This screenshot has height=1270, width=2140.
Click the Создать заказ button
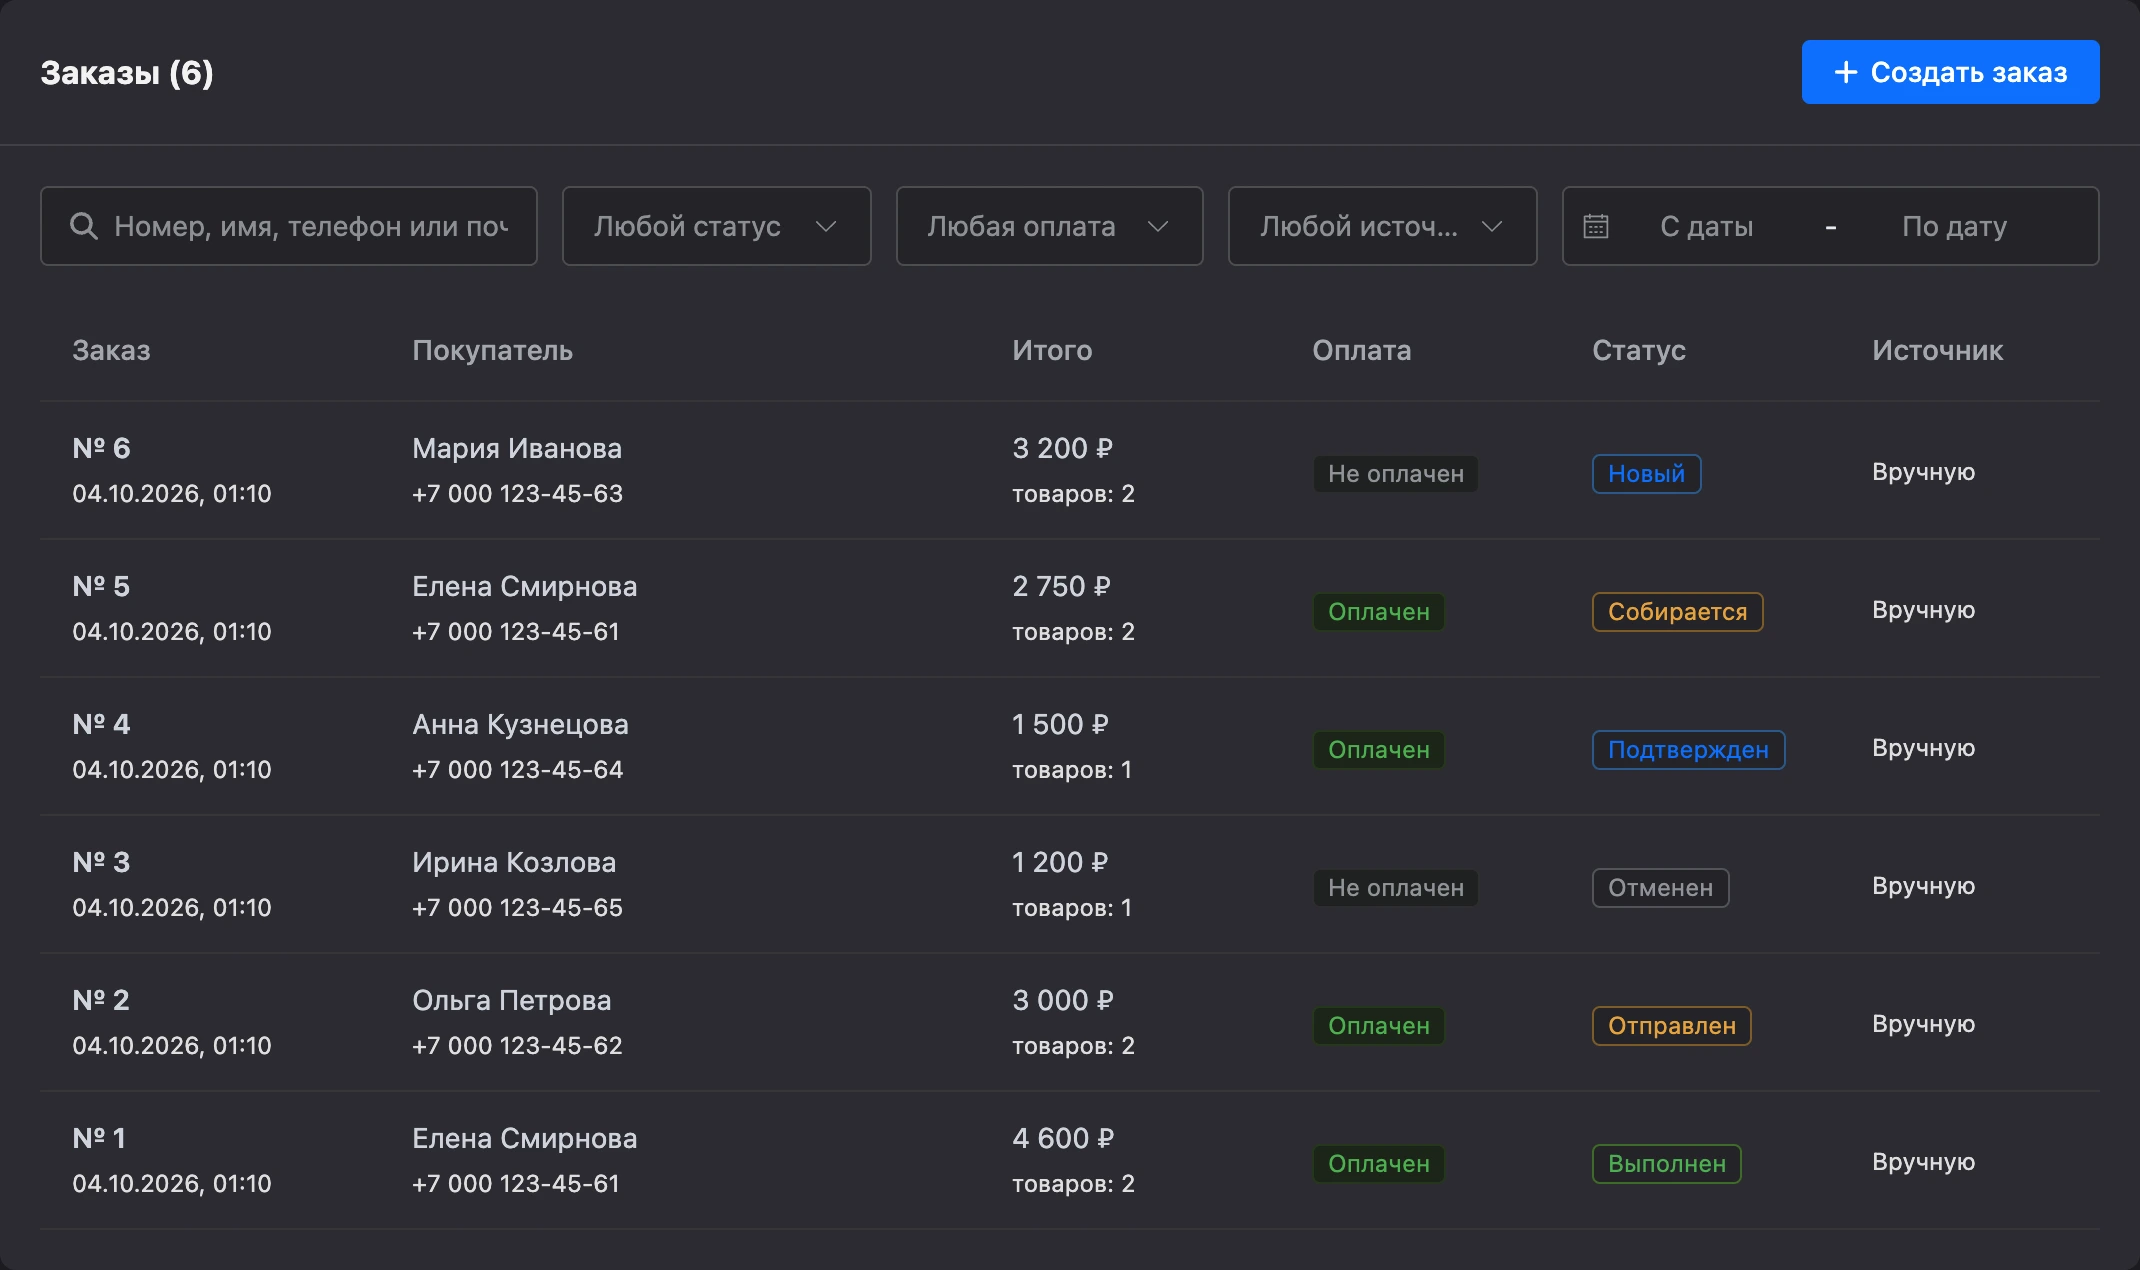(1950, 72)
